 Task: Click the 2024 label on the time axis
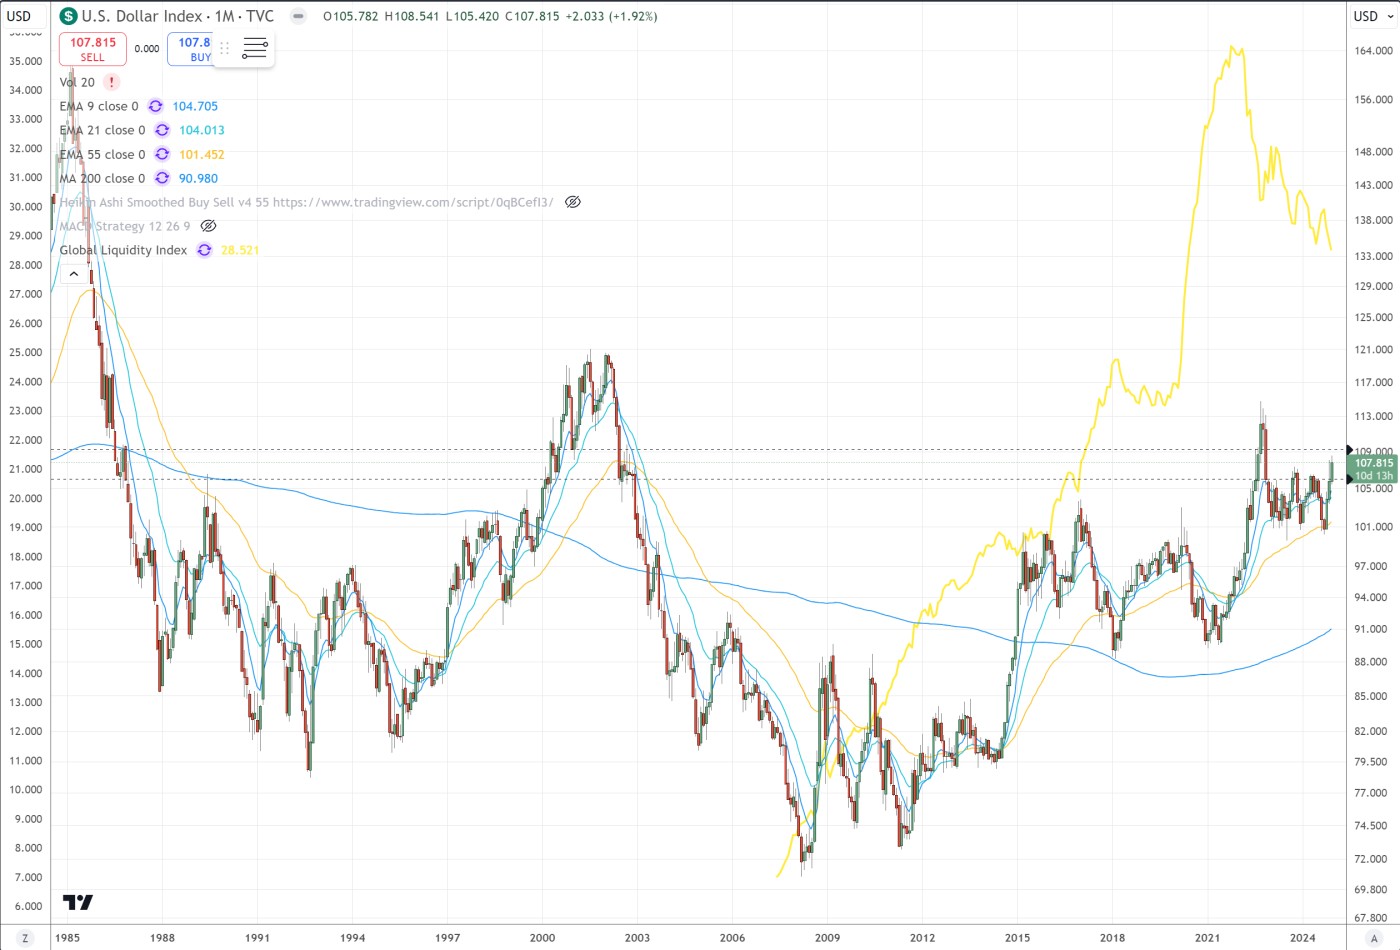(1302, 938)
